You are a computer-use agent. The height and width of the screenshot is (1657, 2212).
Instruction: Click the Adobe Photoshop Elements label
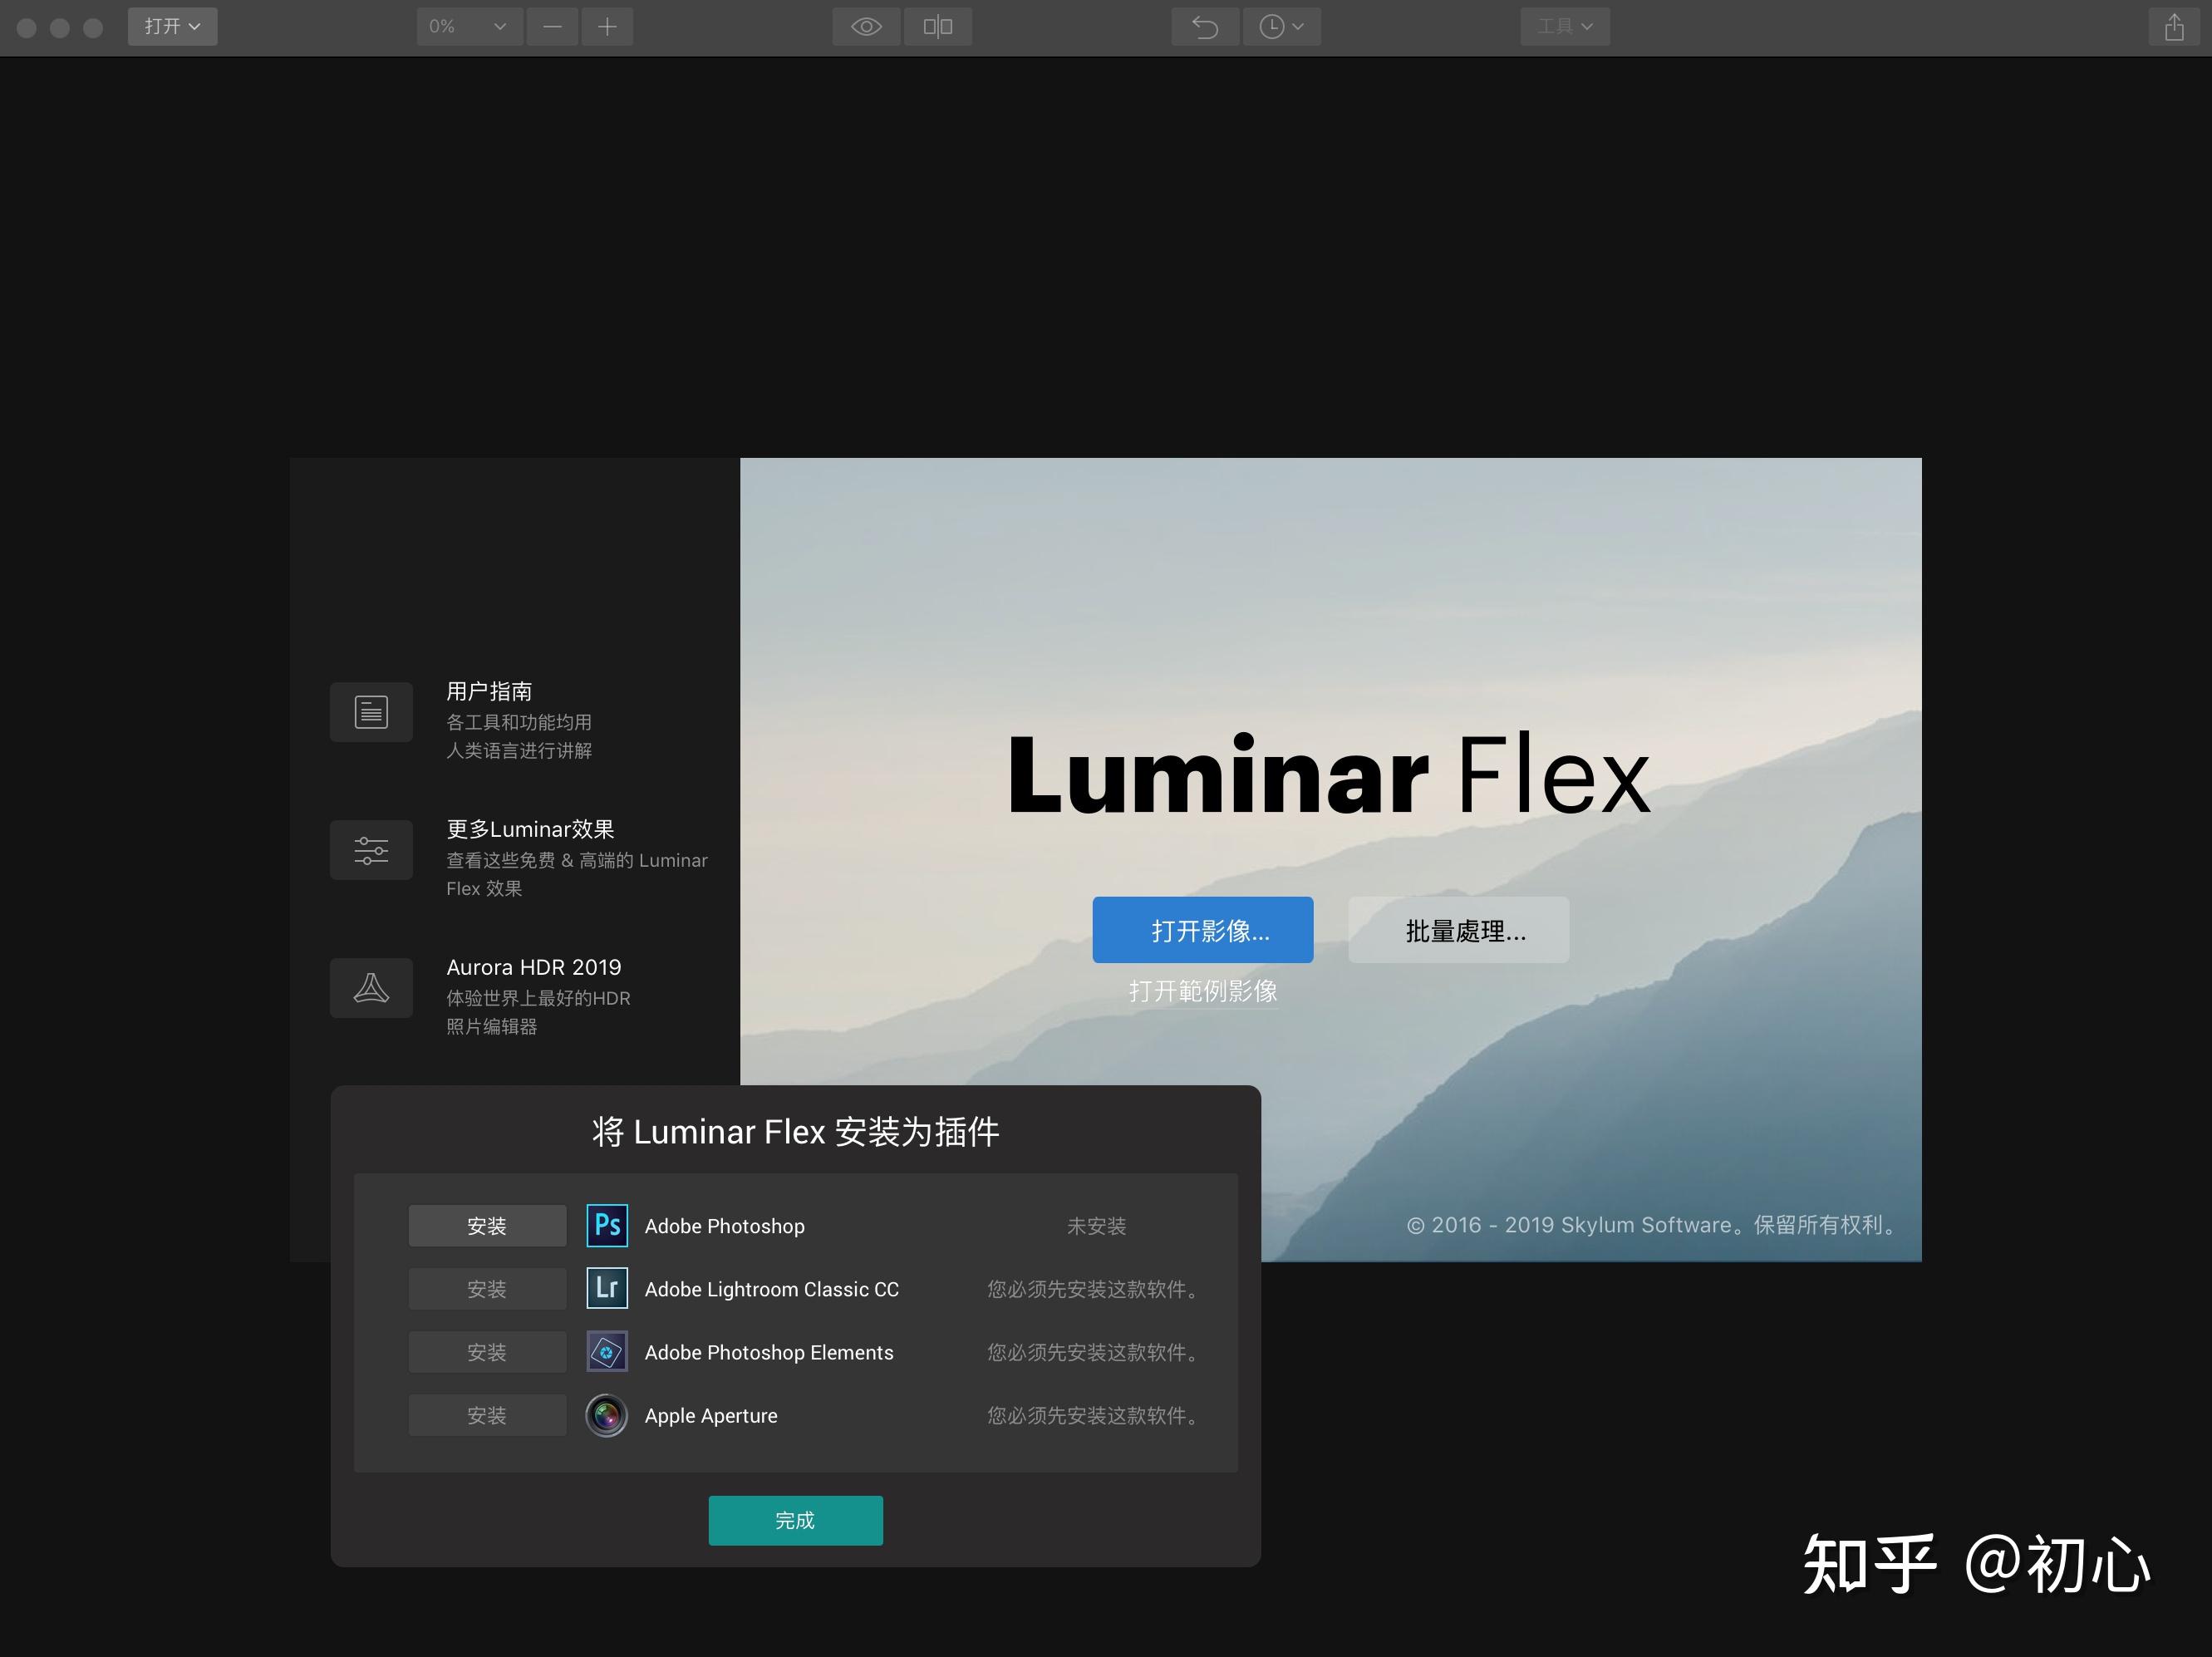tap(769, 1352)
